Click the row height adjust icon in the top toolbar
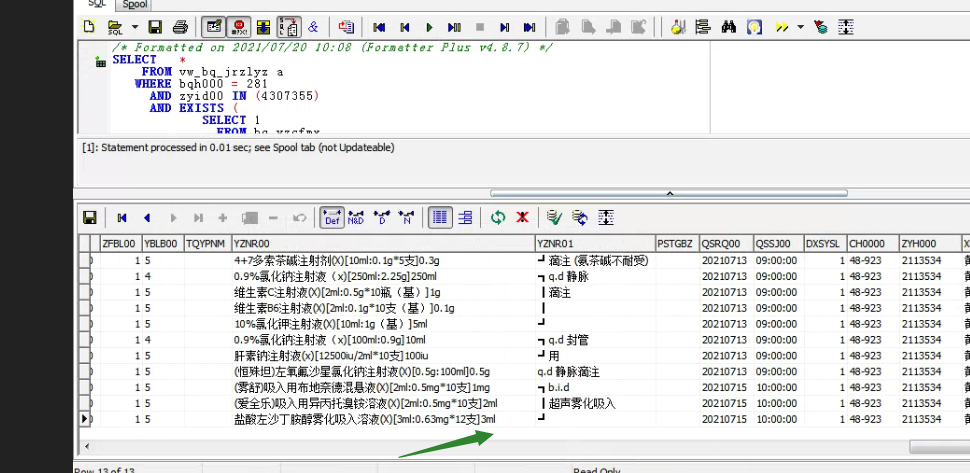Screen dimensions: 970x473 point(846,27)
